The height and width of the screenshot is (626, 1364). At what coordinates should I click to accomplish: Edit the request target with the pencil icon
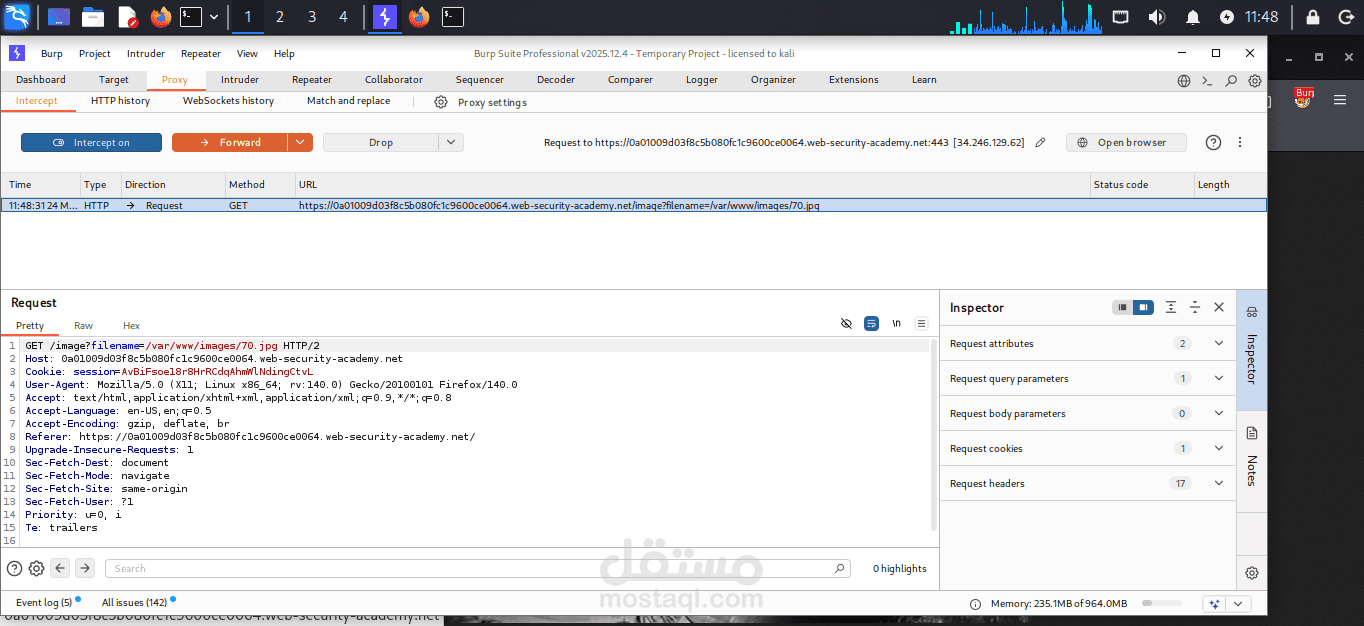(1040, 143)
